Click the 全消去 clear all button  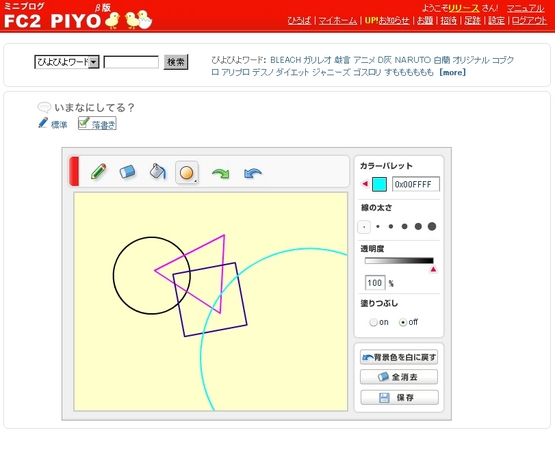(399, 377)
